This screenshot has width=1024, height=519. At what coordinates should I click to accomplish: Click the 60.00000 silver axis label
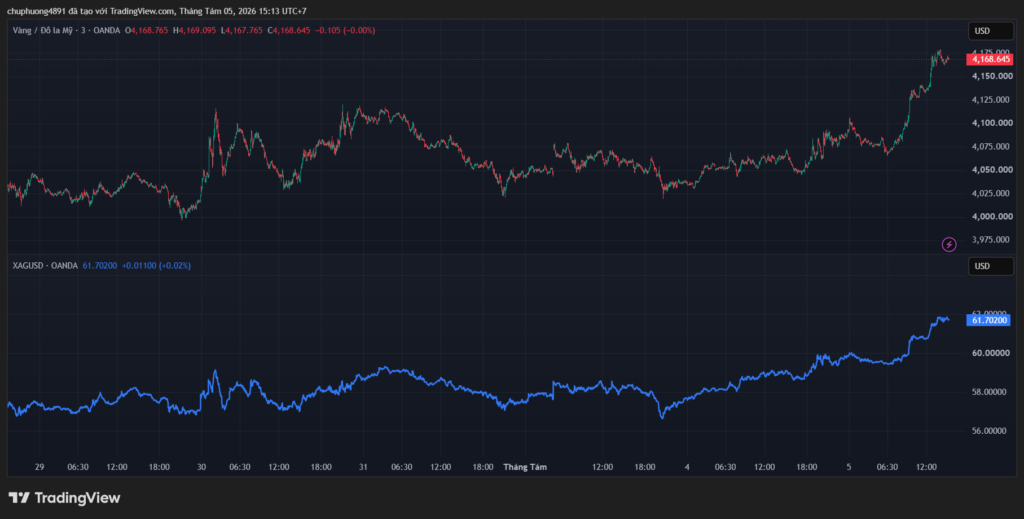click(992, 353)
